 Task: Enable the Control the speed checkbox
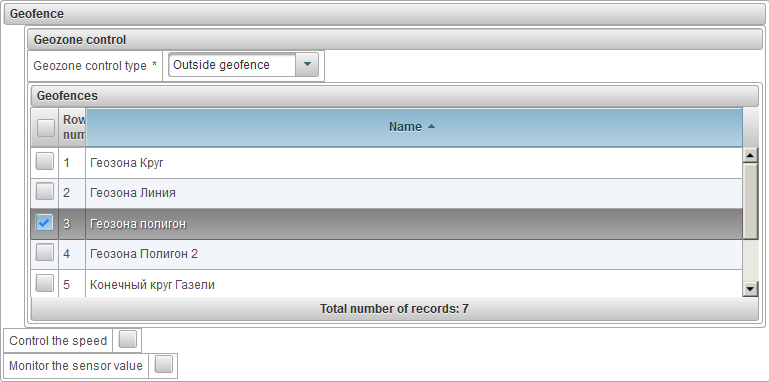point(128,340)
